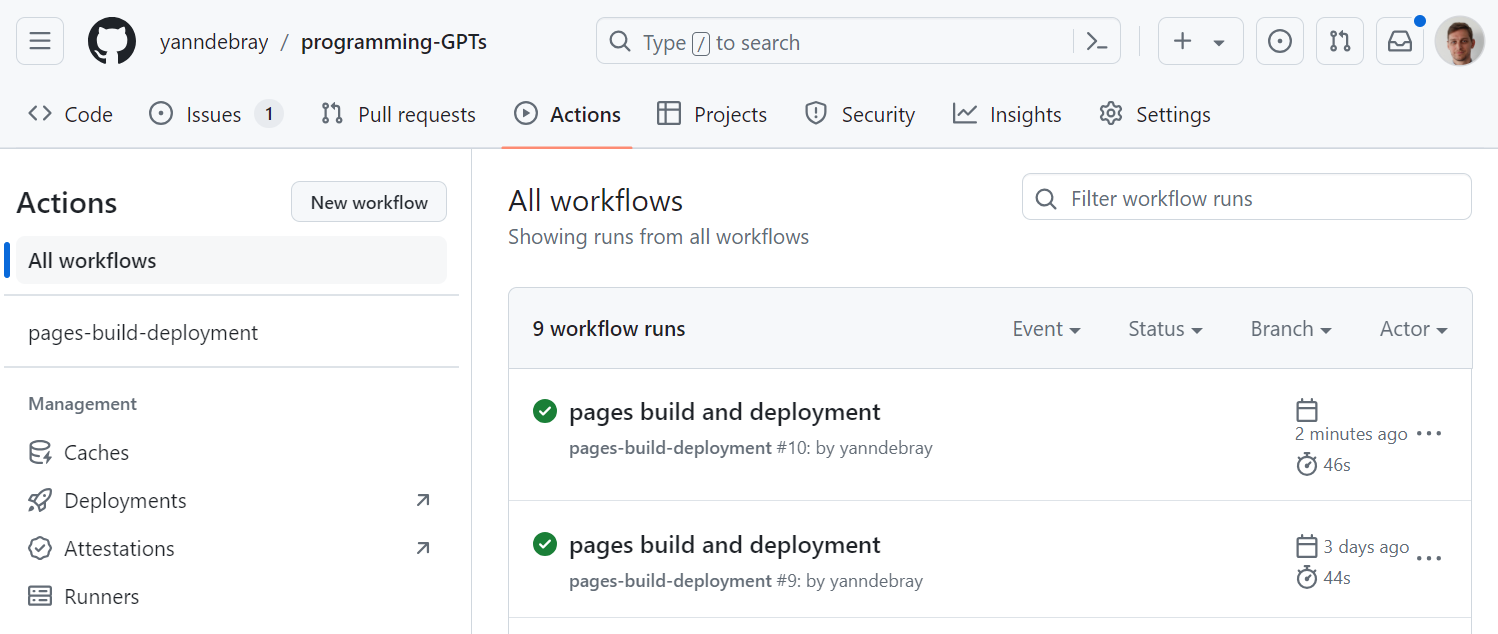Expand the create-new dropdown caret

[1219, 42]
